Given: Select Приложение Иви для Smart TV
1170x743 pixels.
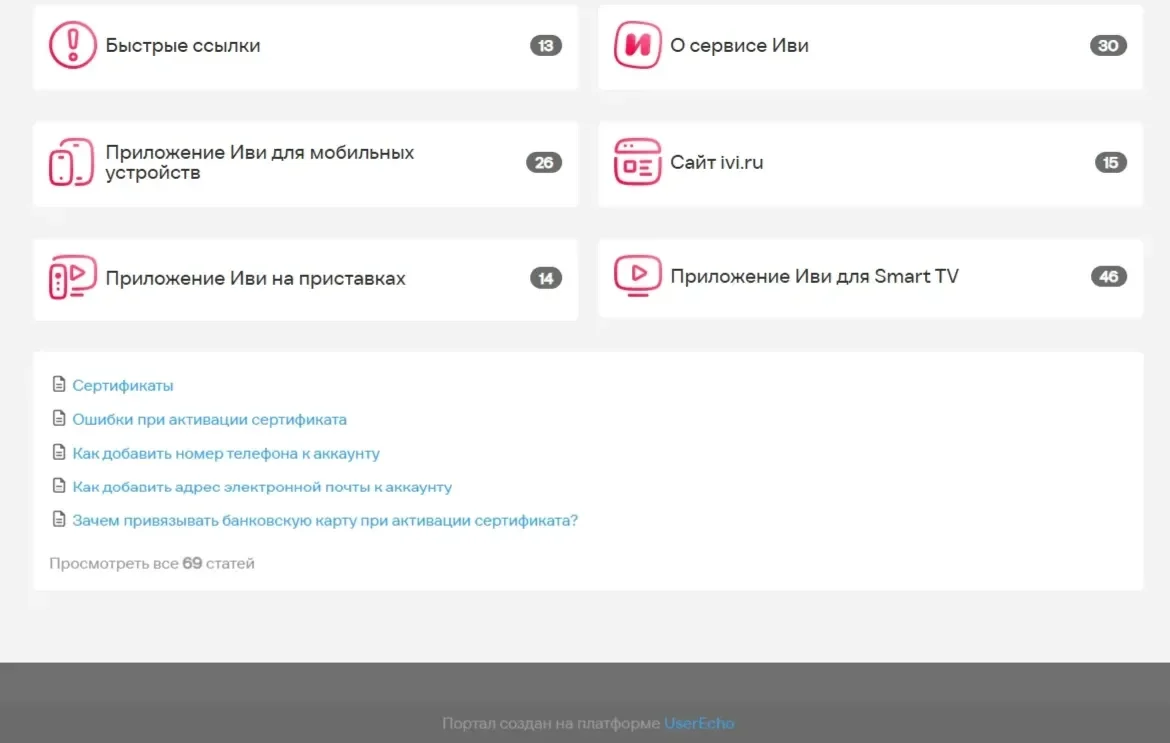Looking at the screenshot, I should pos(814,276).
